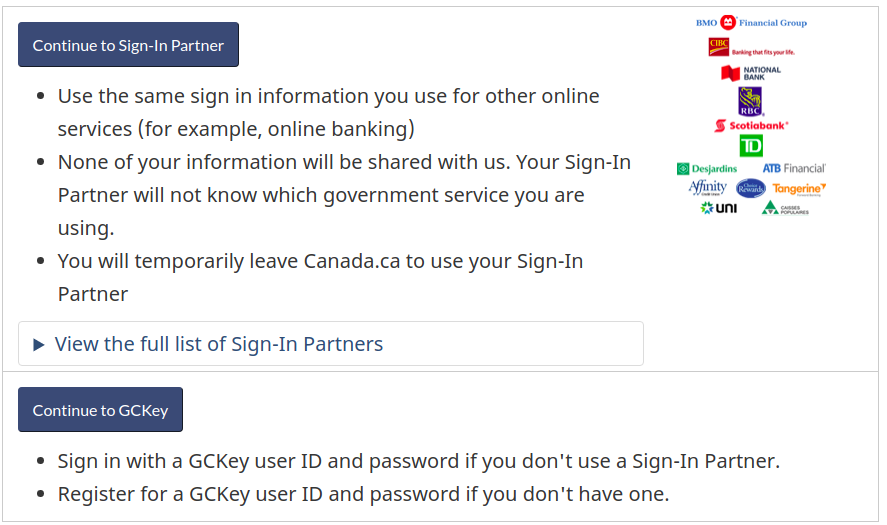Click the Register for a GCKey bullet text
This screenshot has width=887, height=525.
[363, 494]
